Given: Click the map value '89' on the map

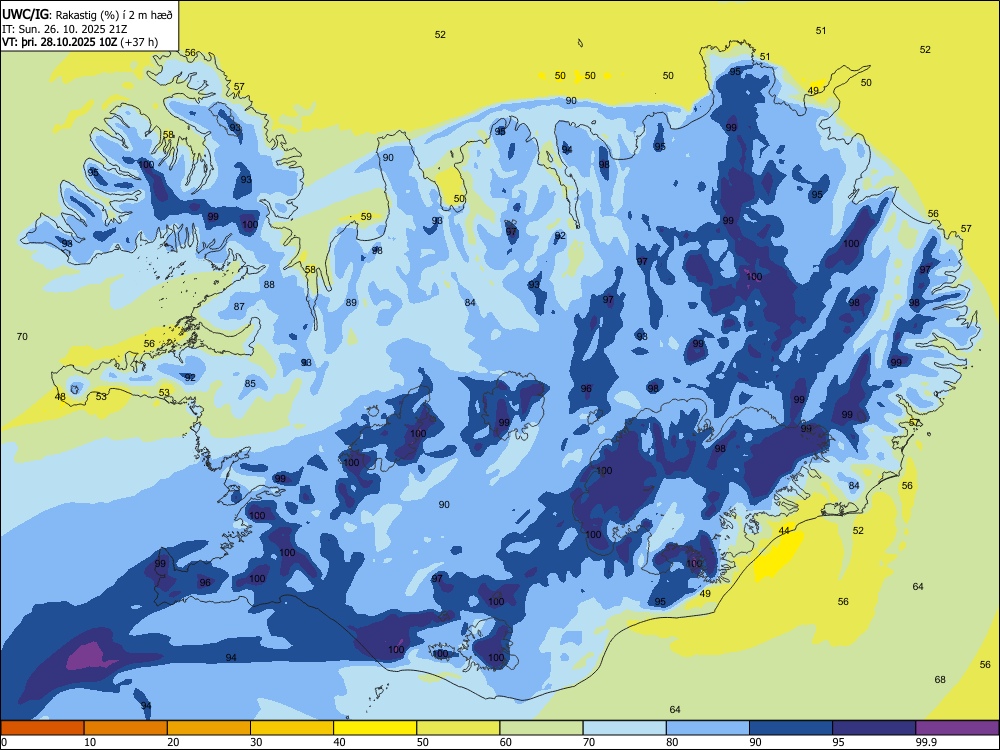Looking at the screenshot, I should pos(351,302).
